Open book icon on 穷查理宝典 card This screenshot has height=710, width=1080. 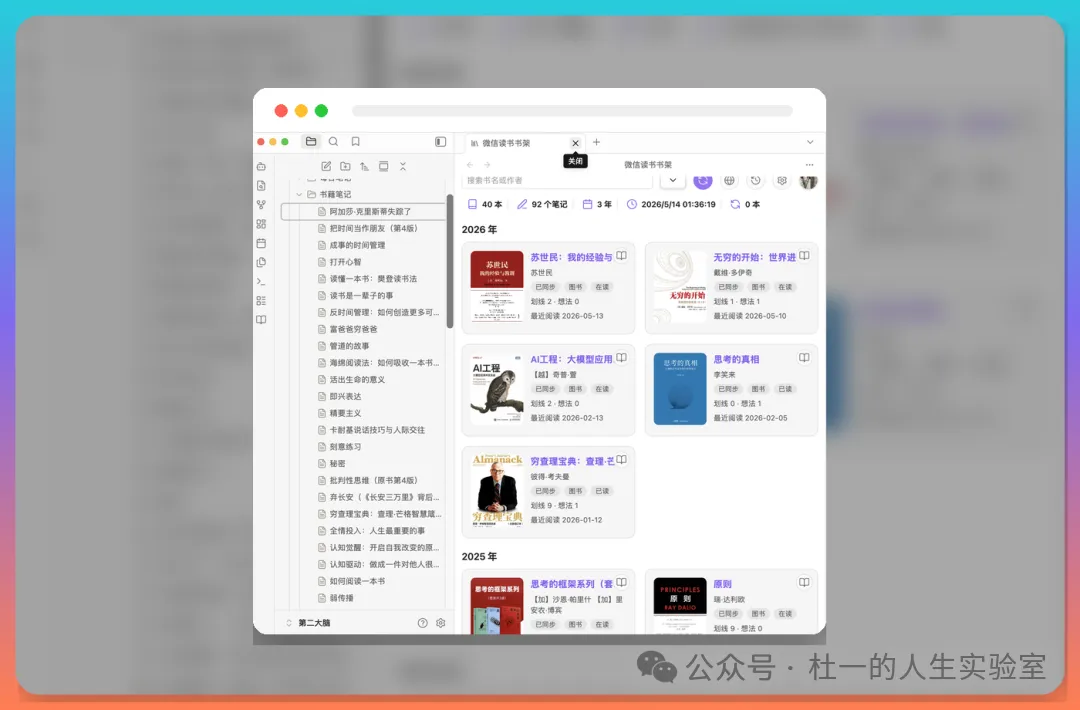pos(621,460)
